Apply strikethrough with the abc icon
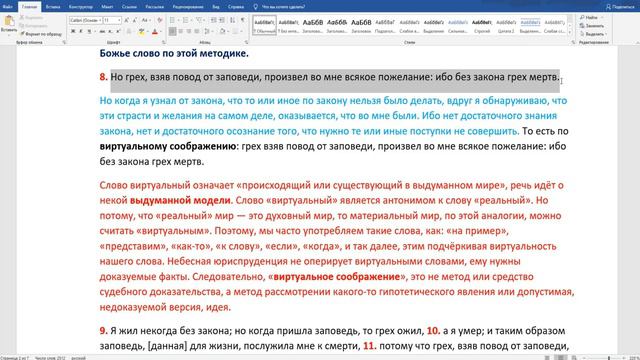Screen dimensions: 640x360 (102, 31)
